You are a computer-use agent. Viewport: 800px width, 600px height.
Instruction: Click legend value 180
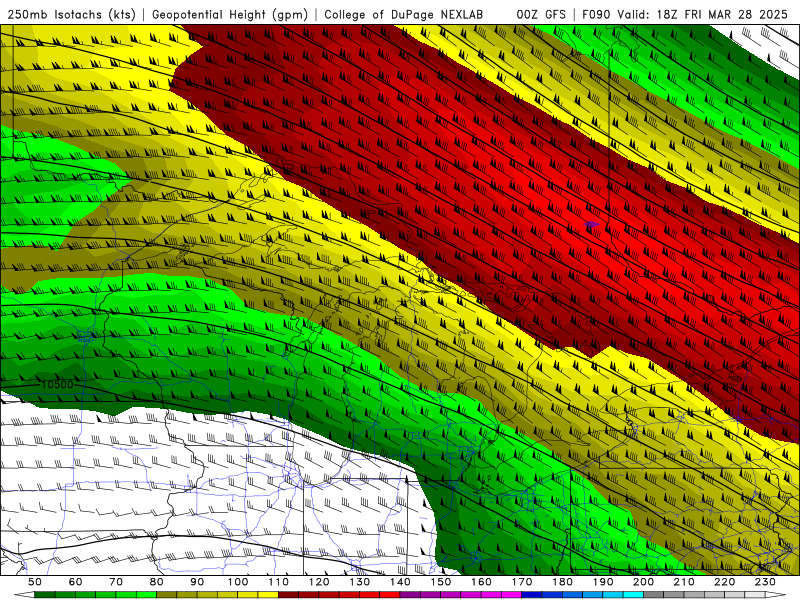pos(562,582)
